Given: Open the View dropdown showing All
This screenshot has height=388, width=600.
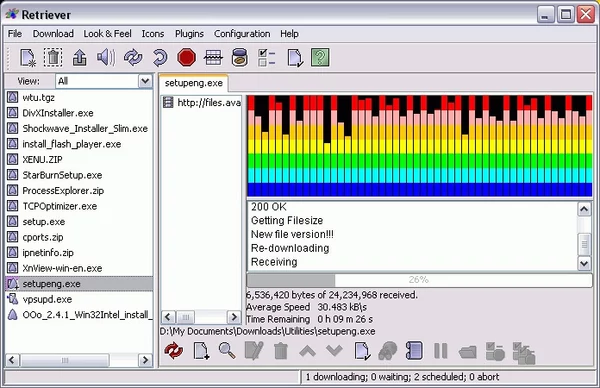Looking at the screenshot, I should point(104,81).
